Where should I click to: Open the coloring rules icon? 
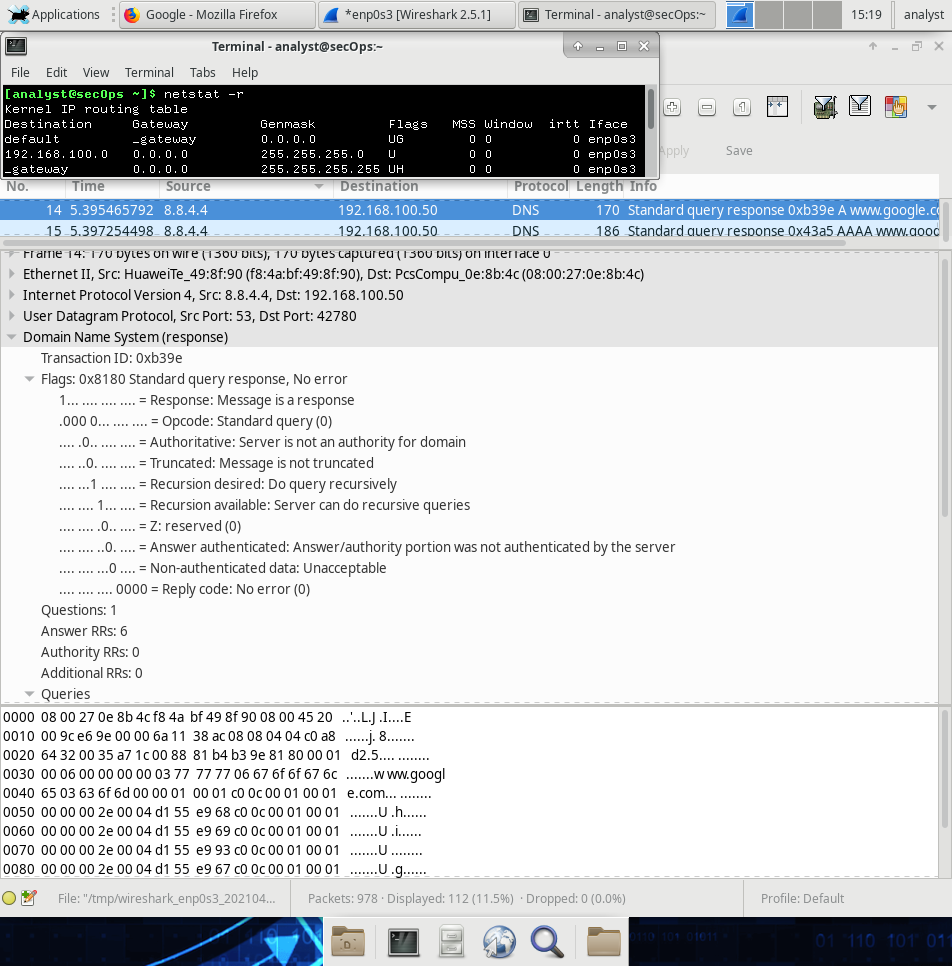896,107
